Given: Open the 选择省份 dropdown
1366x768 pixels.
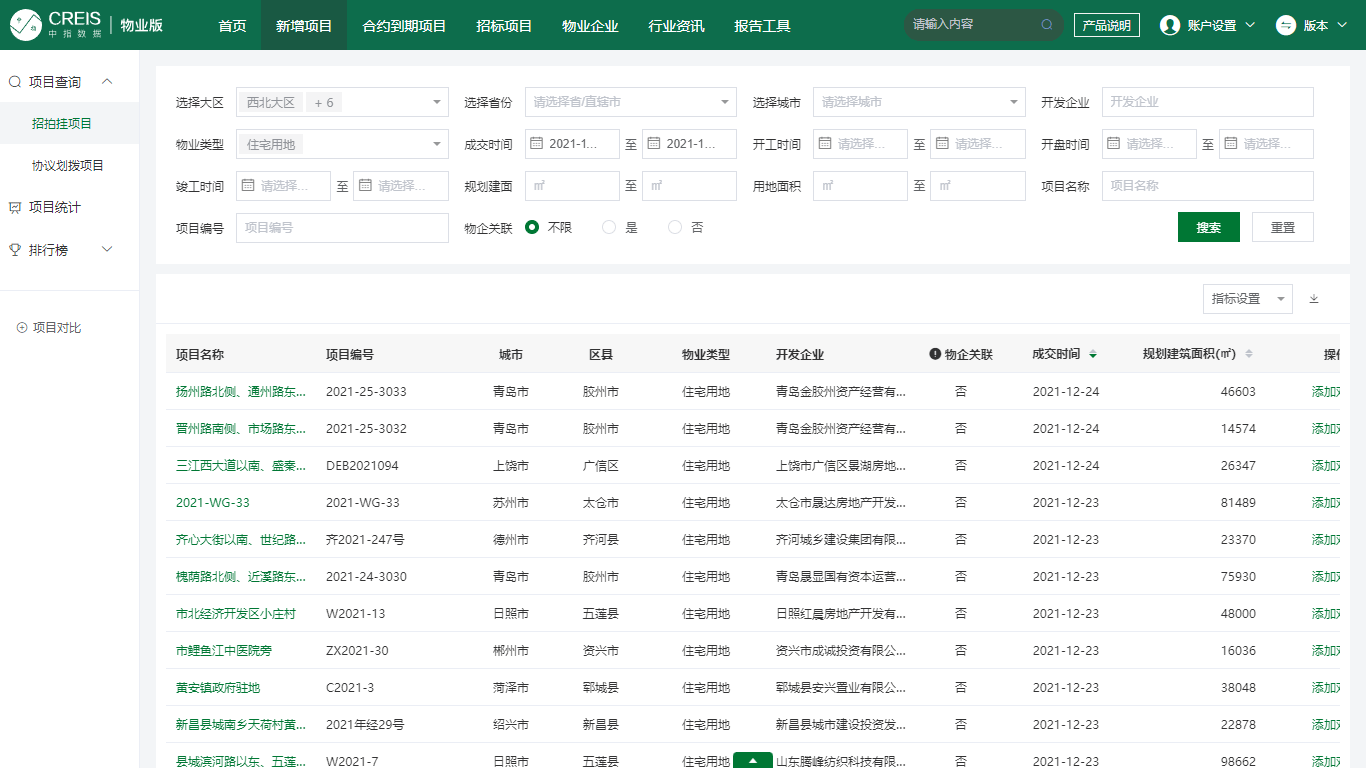Looking at the screenshot, I should (630, 102).
